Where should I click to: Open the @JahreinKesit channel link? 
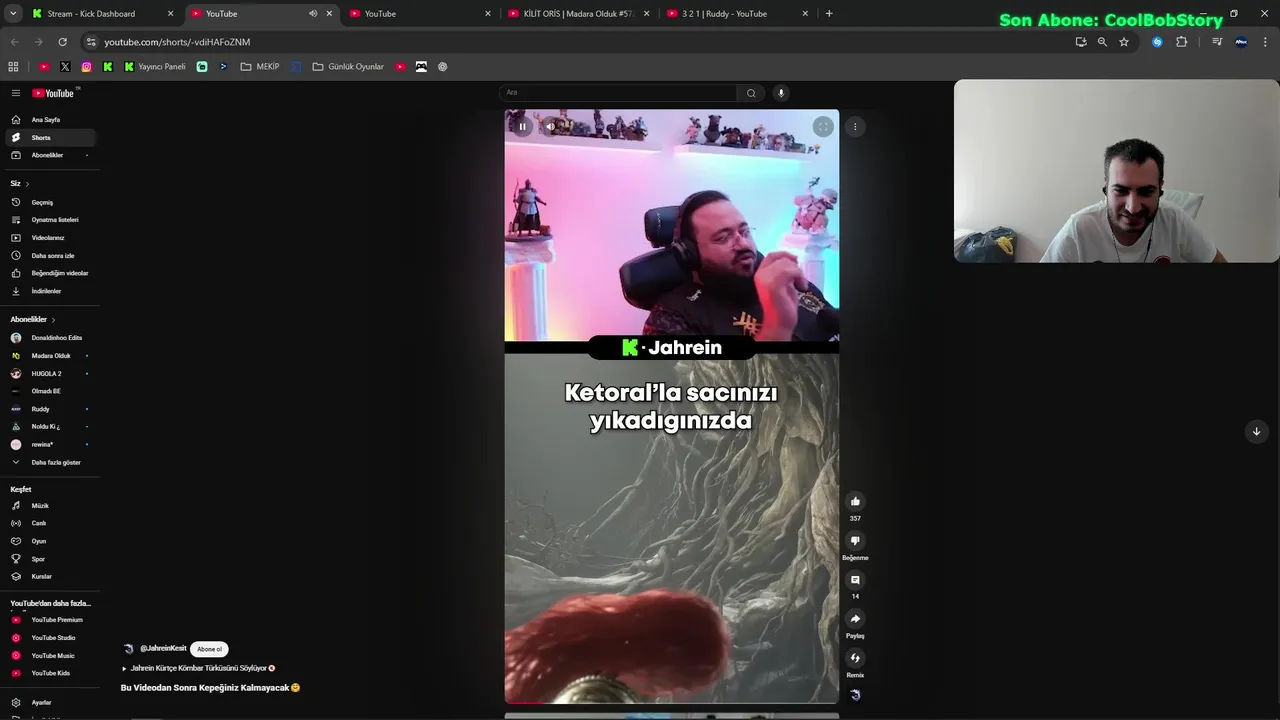tap(163, 649)
